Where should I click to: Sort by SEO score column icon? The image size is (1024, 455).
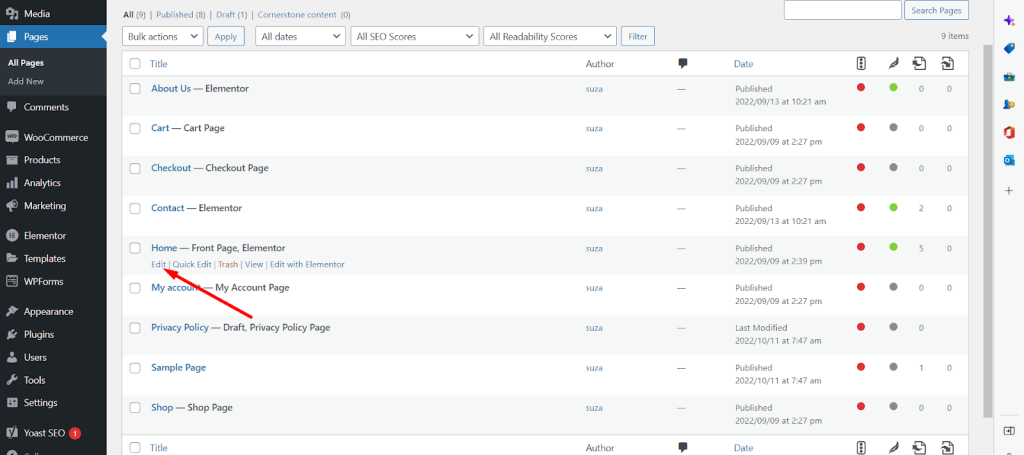click(861, 63)
